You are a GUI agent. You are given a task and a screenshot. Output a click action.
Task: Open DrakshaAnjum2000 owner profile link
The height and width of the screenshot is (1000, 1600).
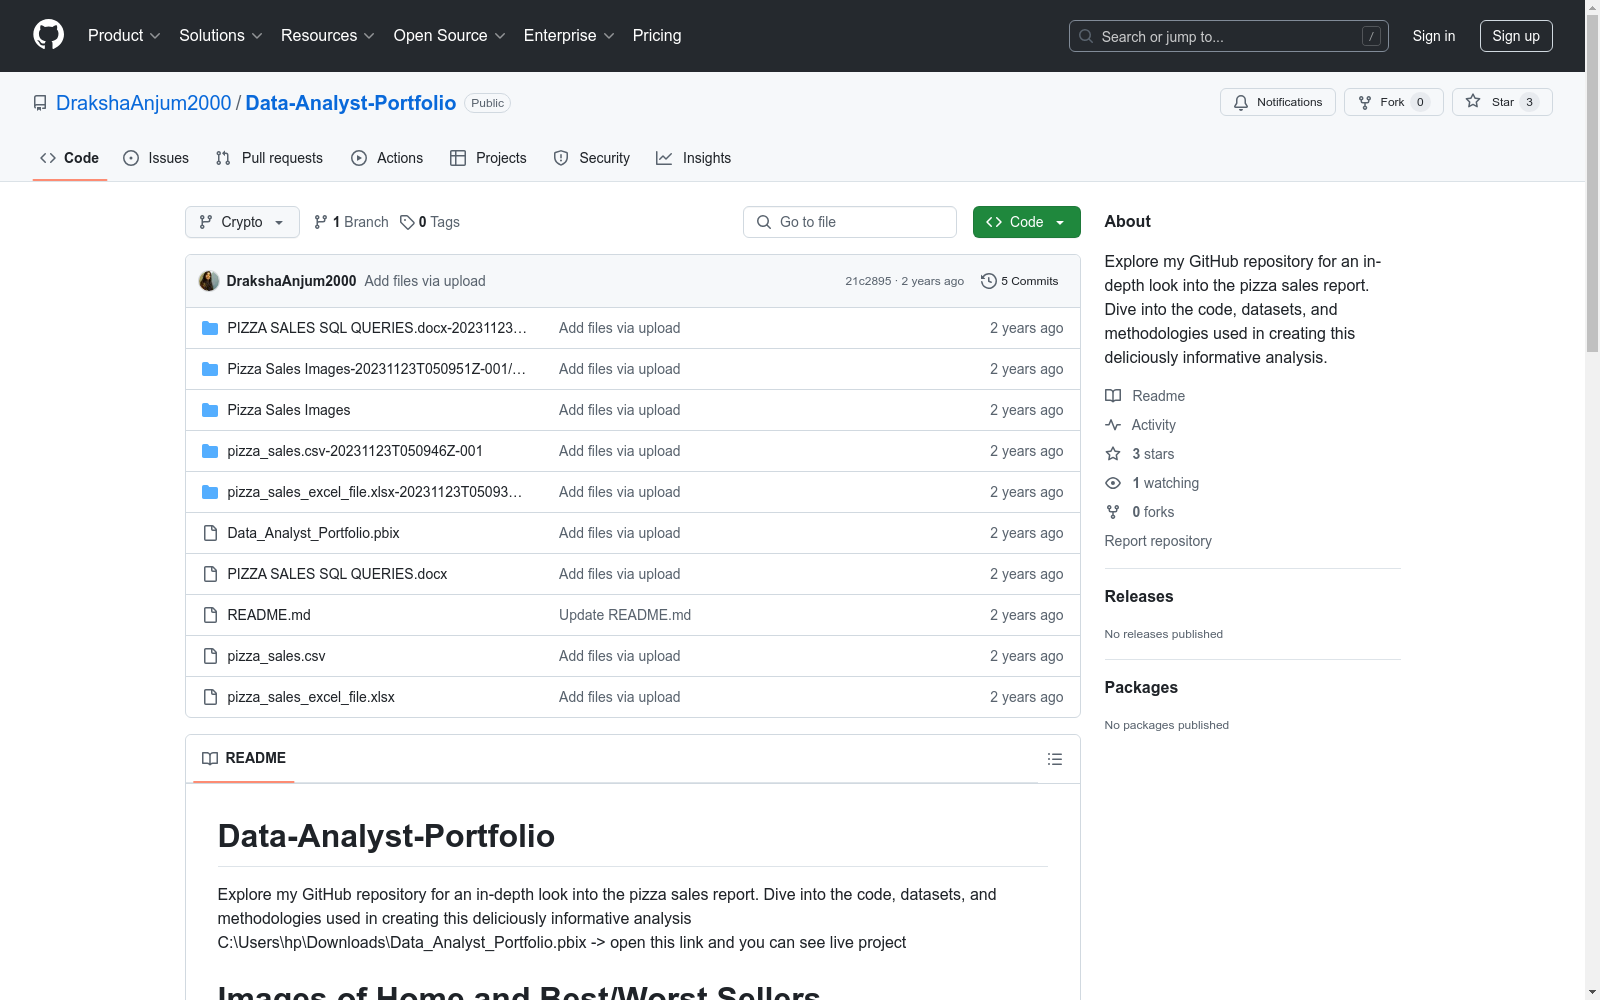[x=143, y=103]
